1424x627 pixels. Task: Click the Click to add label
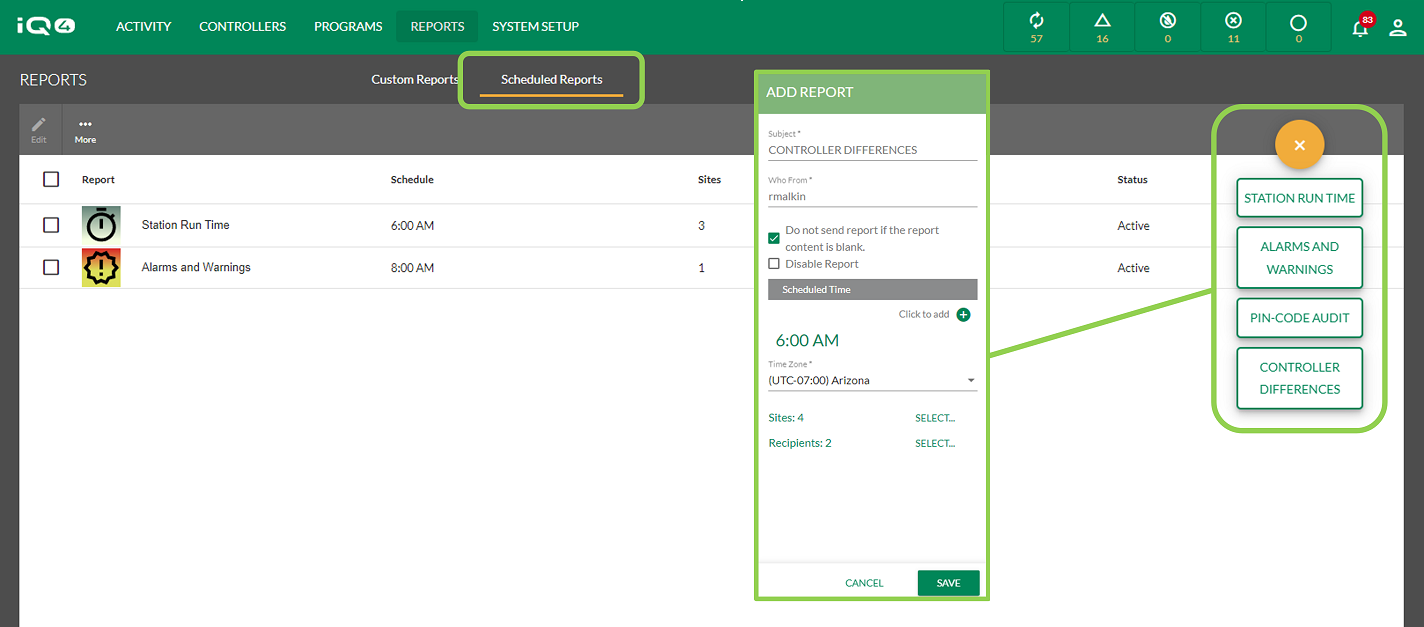click(x=924, y=314)
